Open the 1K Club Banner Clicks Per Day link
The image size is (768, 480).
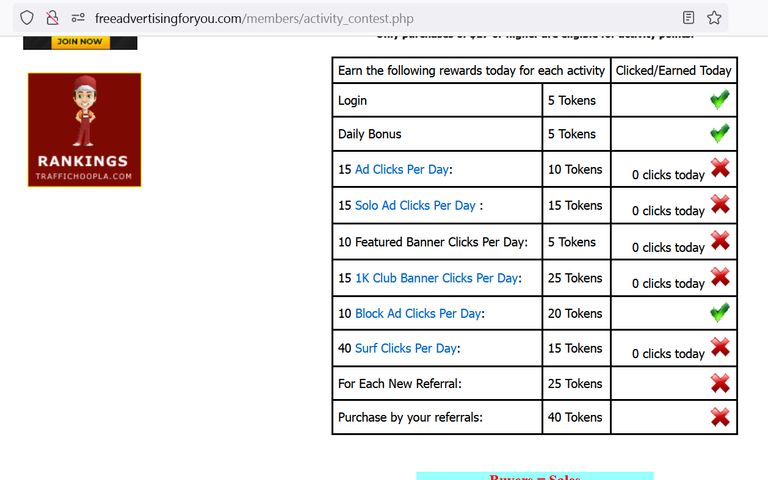pos(436,278)
